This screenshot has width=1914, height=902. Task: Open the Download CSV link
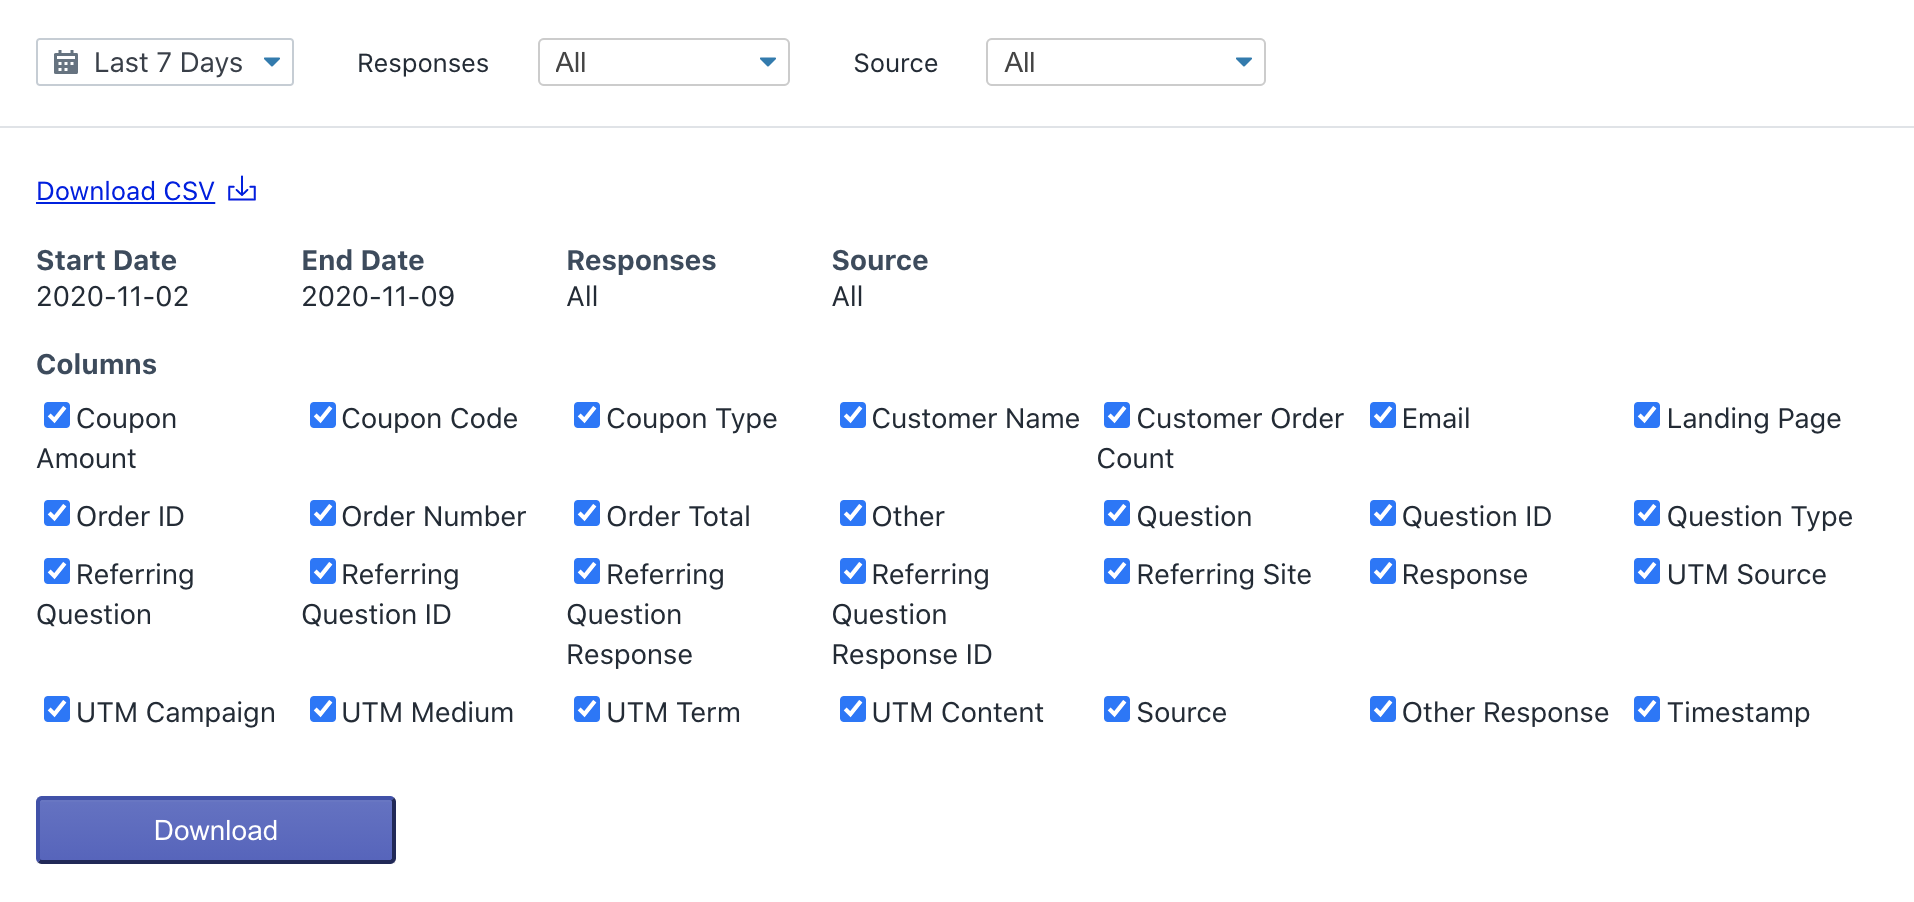point(126,191)
